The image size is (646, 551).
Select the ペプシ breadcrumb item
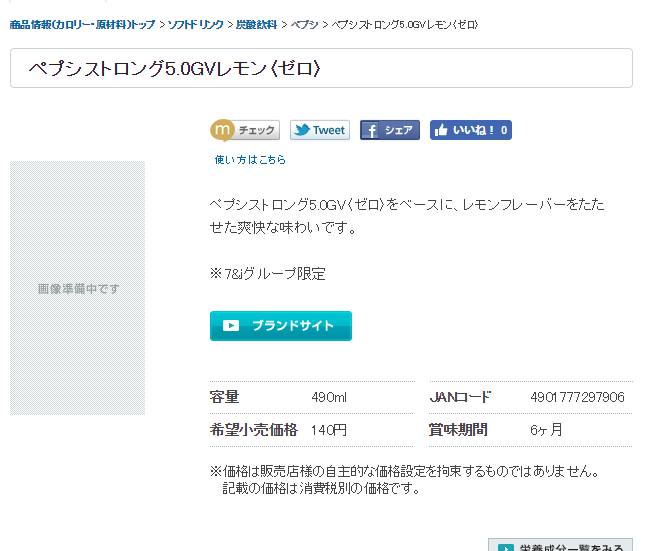tap(305, 23)
